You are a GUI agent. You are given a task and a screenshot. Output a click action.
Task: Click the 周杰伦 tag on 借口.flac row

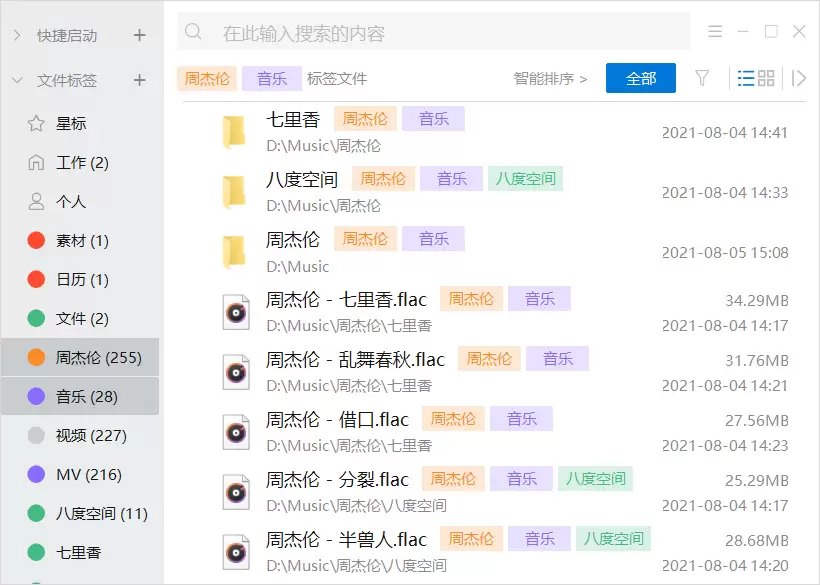coord(453,419)
